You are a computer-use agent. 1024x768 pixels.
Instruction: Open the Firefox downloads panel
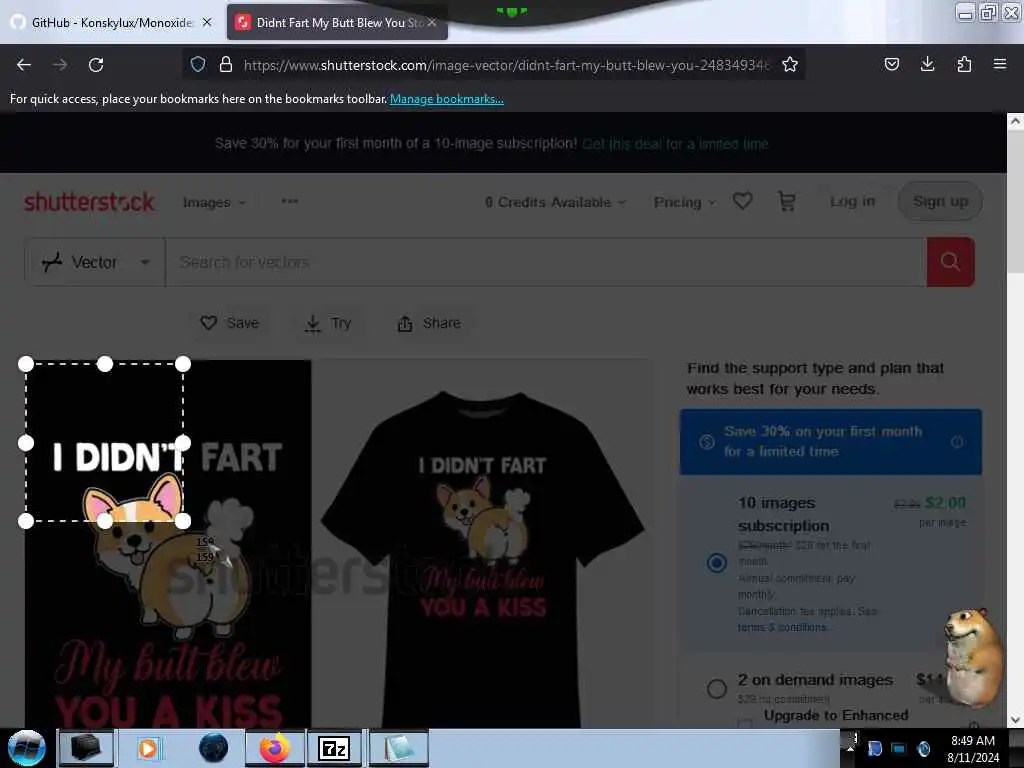[x=927, y=64]
